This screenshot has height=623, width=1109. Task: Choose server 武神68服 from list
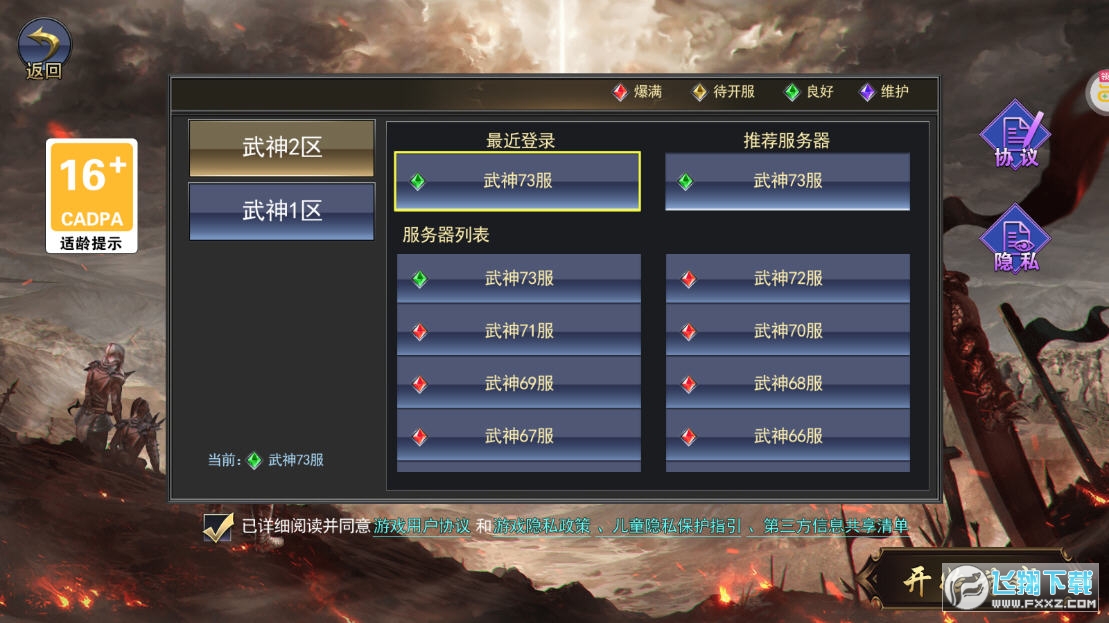pyautogui.click(x=787, y=383)
